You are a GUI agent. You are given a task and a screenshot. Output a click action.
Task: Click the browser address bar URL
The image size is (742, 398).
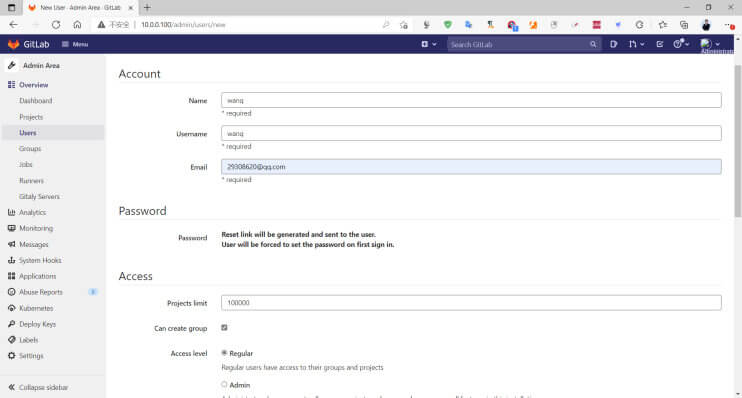183,25
